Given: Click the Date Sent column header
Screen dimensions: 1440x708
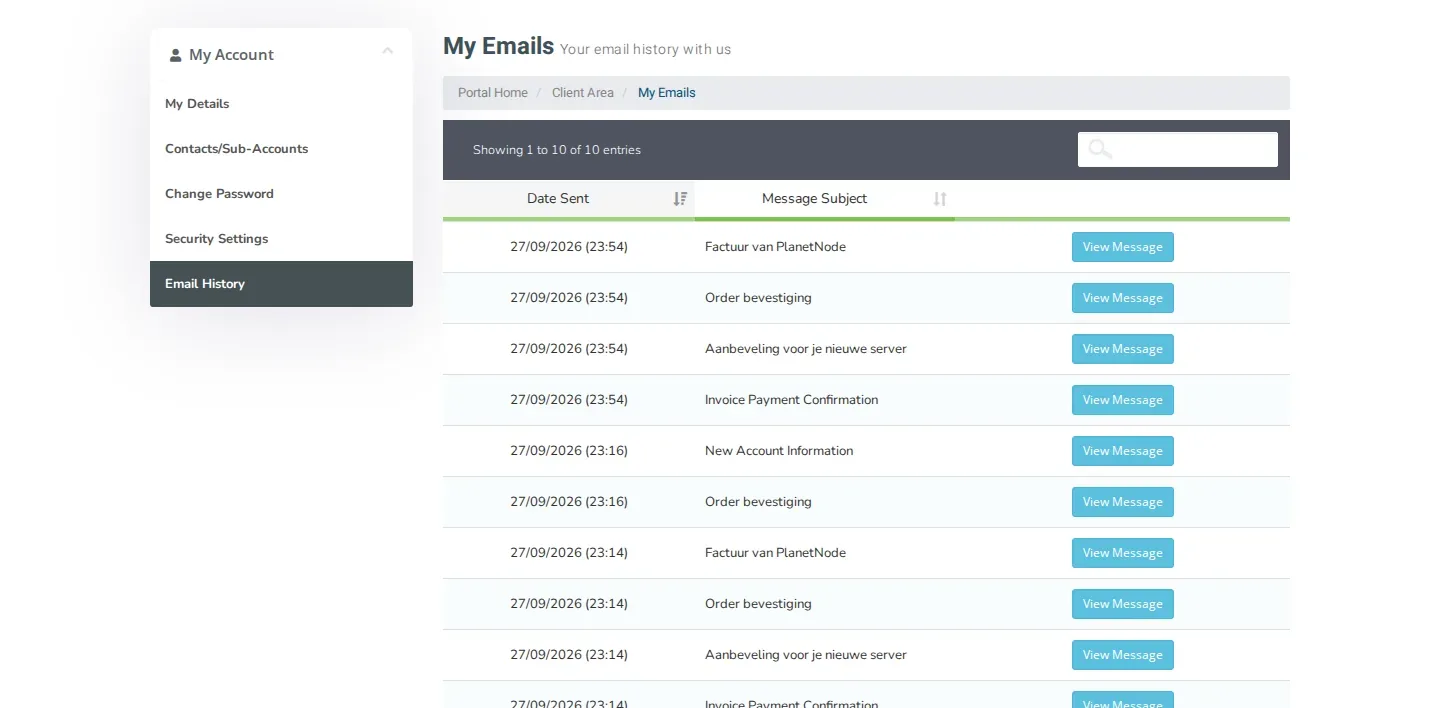Looking at the screenshot, I should (x=569, y=199).
